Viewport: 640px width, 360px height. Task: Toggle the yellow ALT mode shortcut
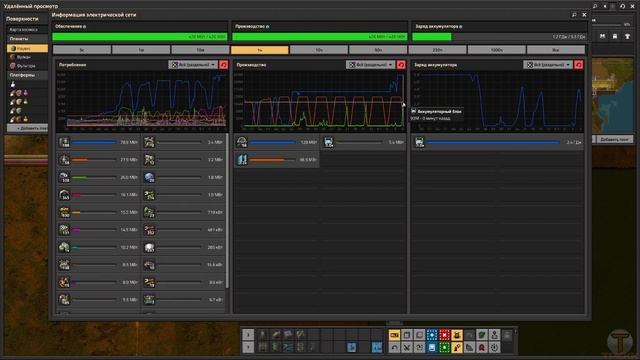coord(394,335)
